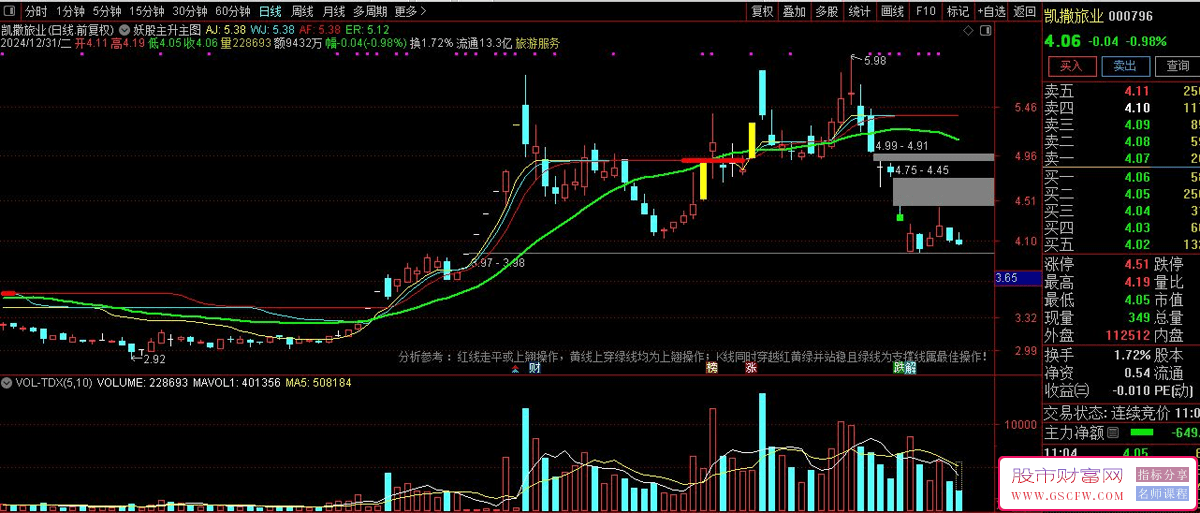Select the 卖一 order book row

[x=1121, y=158]
